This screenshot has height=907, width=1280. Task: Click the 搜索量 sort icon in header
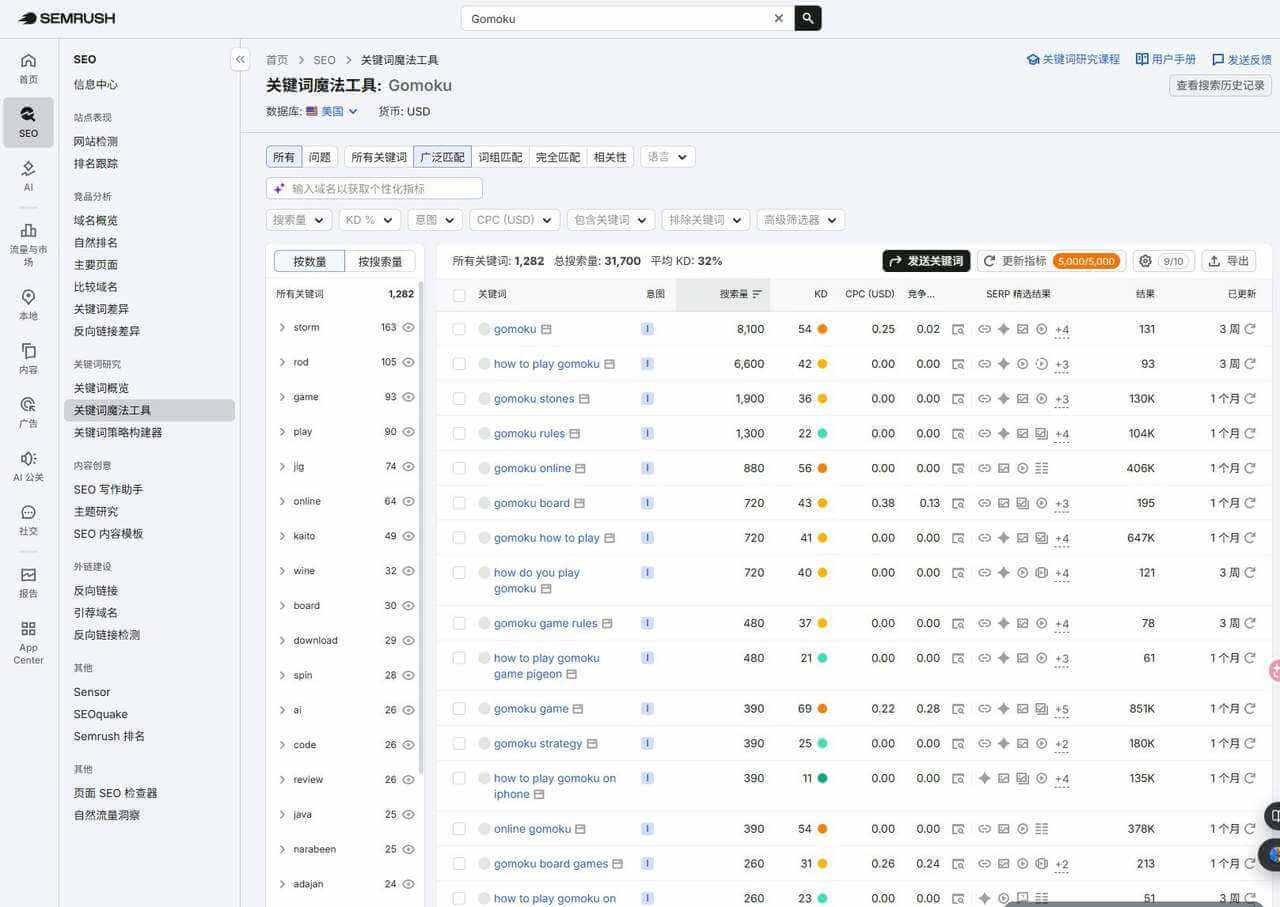[x=757, y=294]
